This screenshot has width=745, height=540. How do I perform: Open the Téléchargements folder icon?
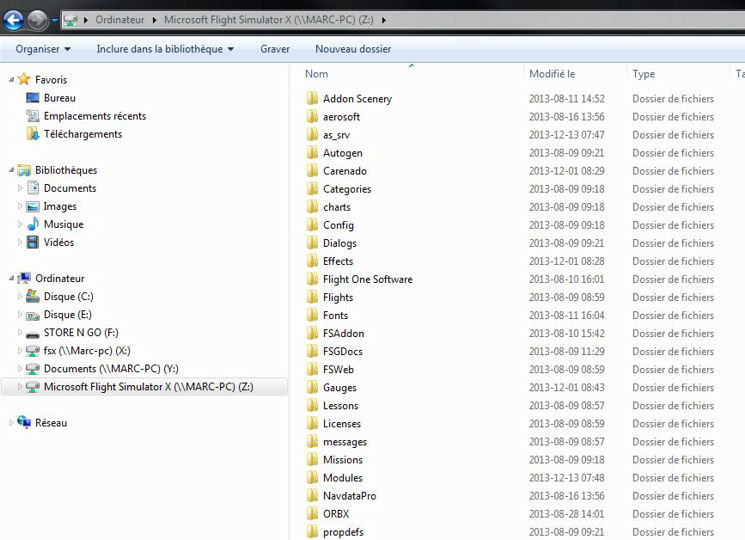pyautogui.click(x=33, y=134)
